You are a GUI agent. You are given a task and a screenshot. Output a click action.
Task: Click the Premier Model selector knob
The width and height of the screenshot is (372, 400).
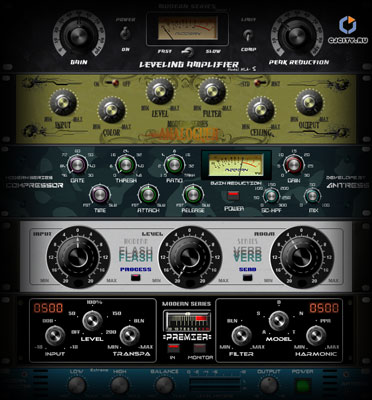click(279, 321)
